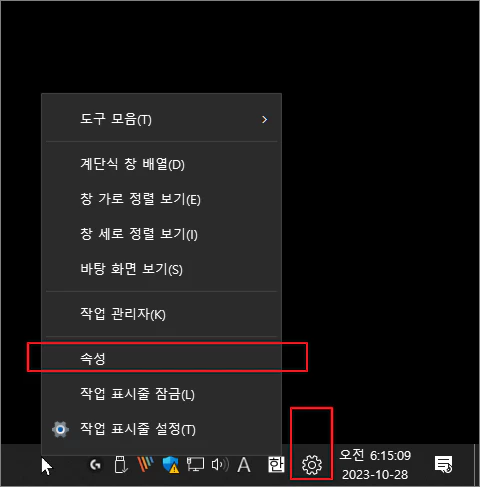Open Windows Security shield warning icon
The height and width of the screenshot is (487, 480).
click(x=171, y=464)
